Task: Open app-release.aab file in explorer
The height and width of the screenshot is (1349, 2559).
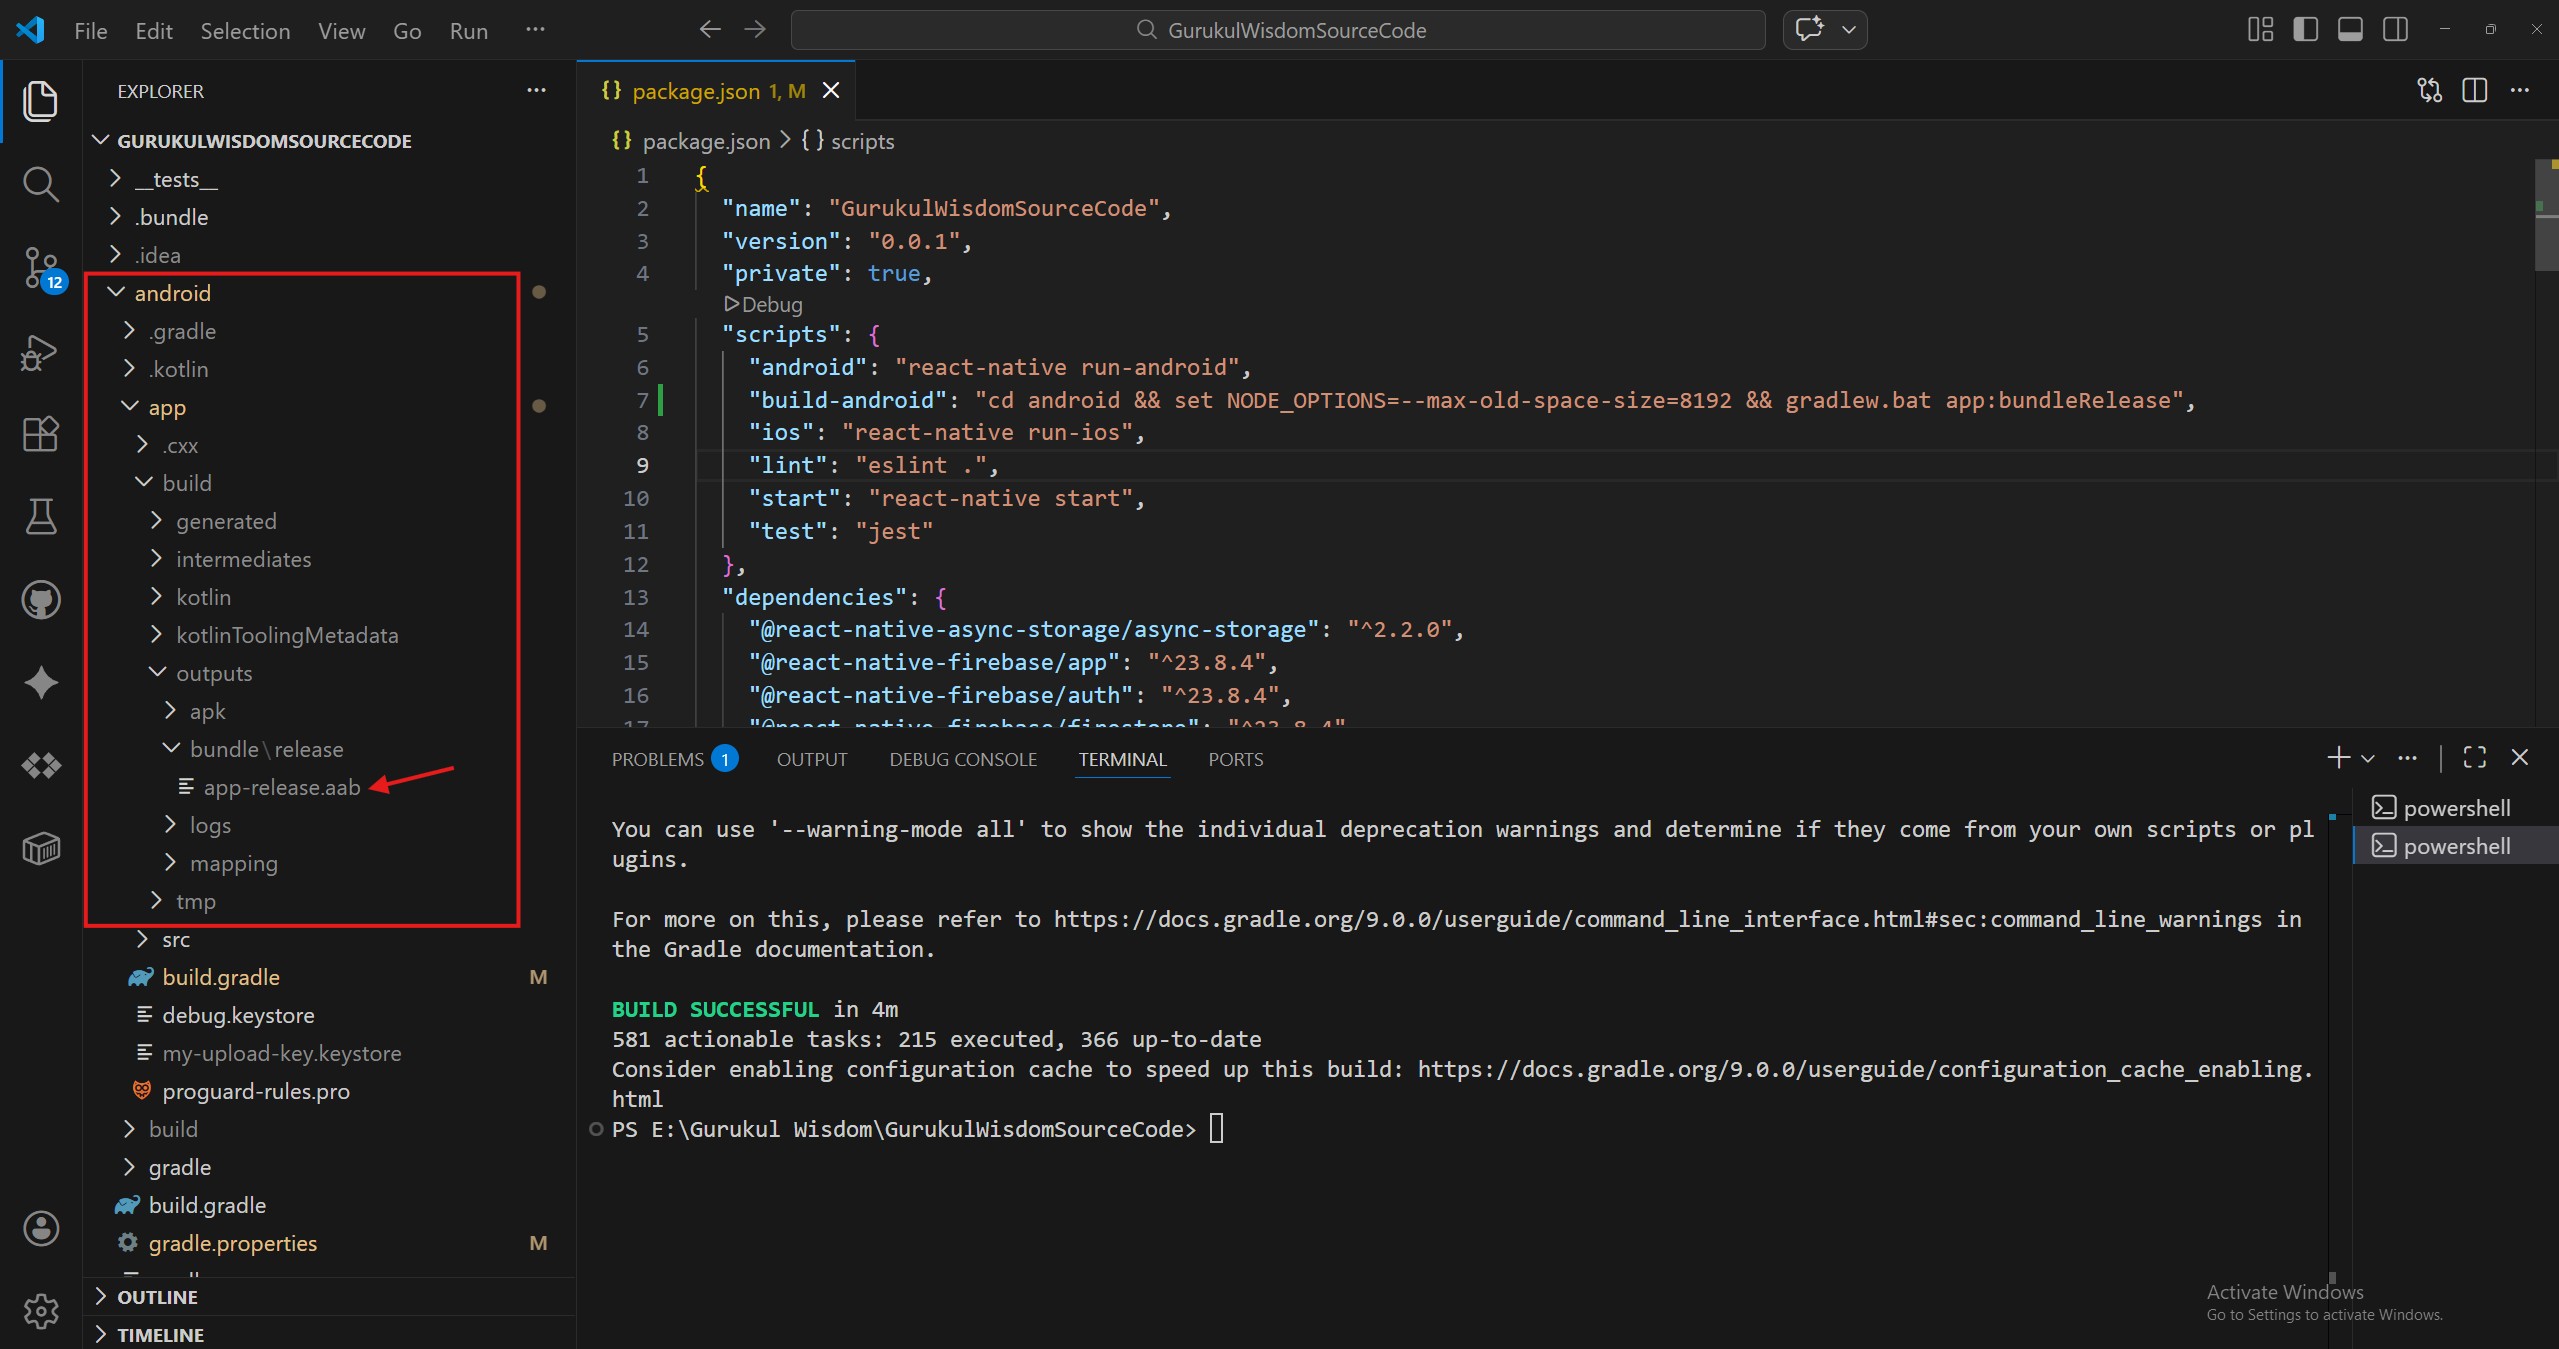Action: coord(281,788)
